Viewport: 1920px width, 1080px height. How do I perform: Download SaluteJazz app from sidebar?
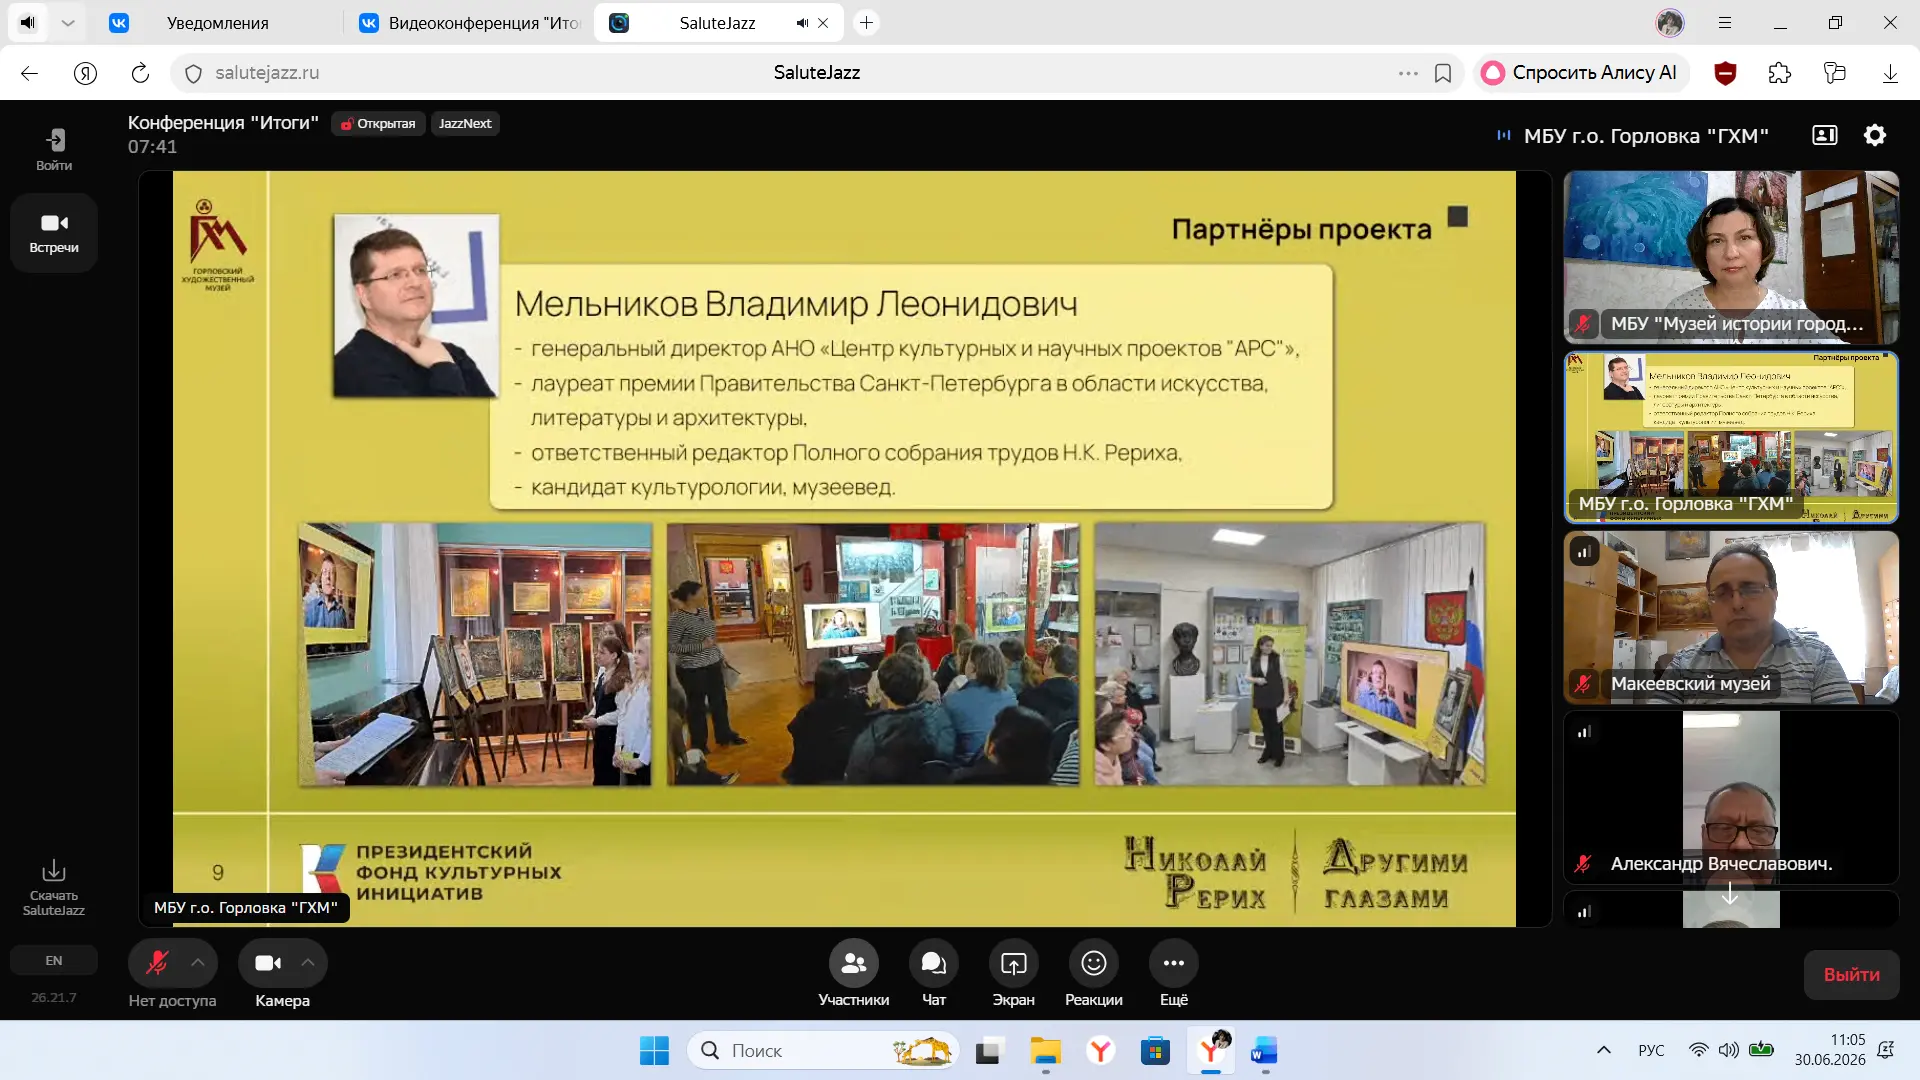click(54, 887)
